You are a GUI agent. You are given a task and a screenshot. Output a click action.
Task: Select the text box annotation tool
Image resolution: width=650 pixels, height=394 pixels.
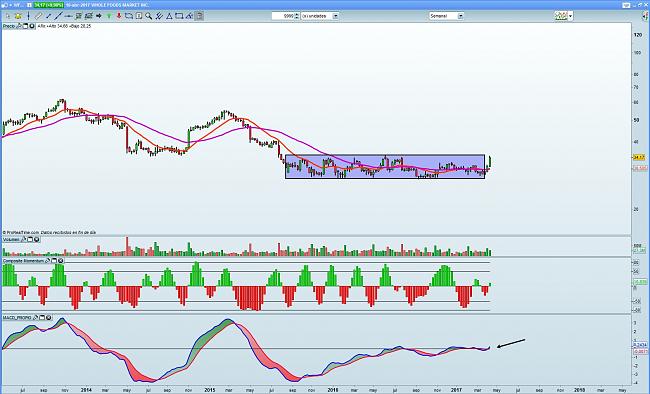pos(139,16)
